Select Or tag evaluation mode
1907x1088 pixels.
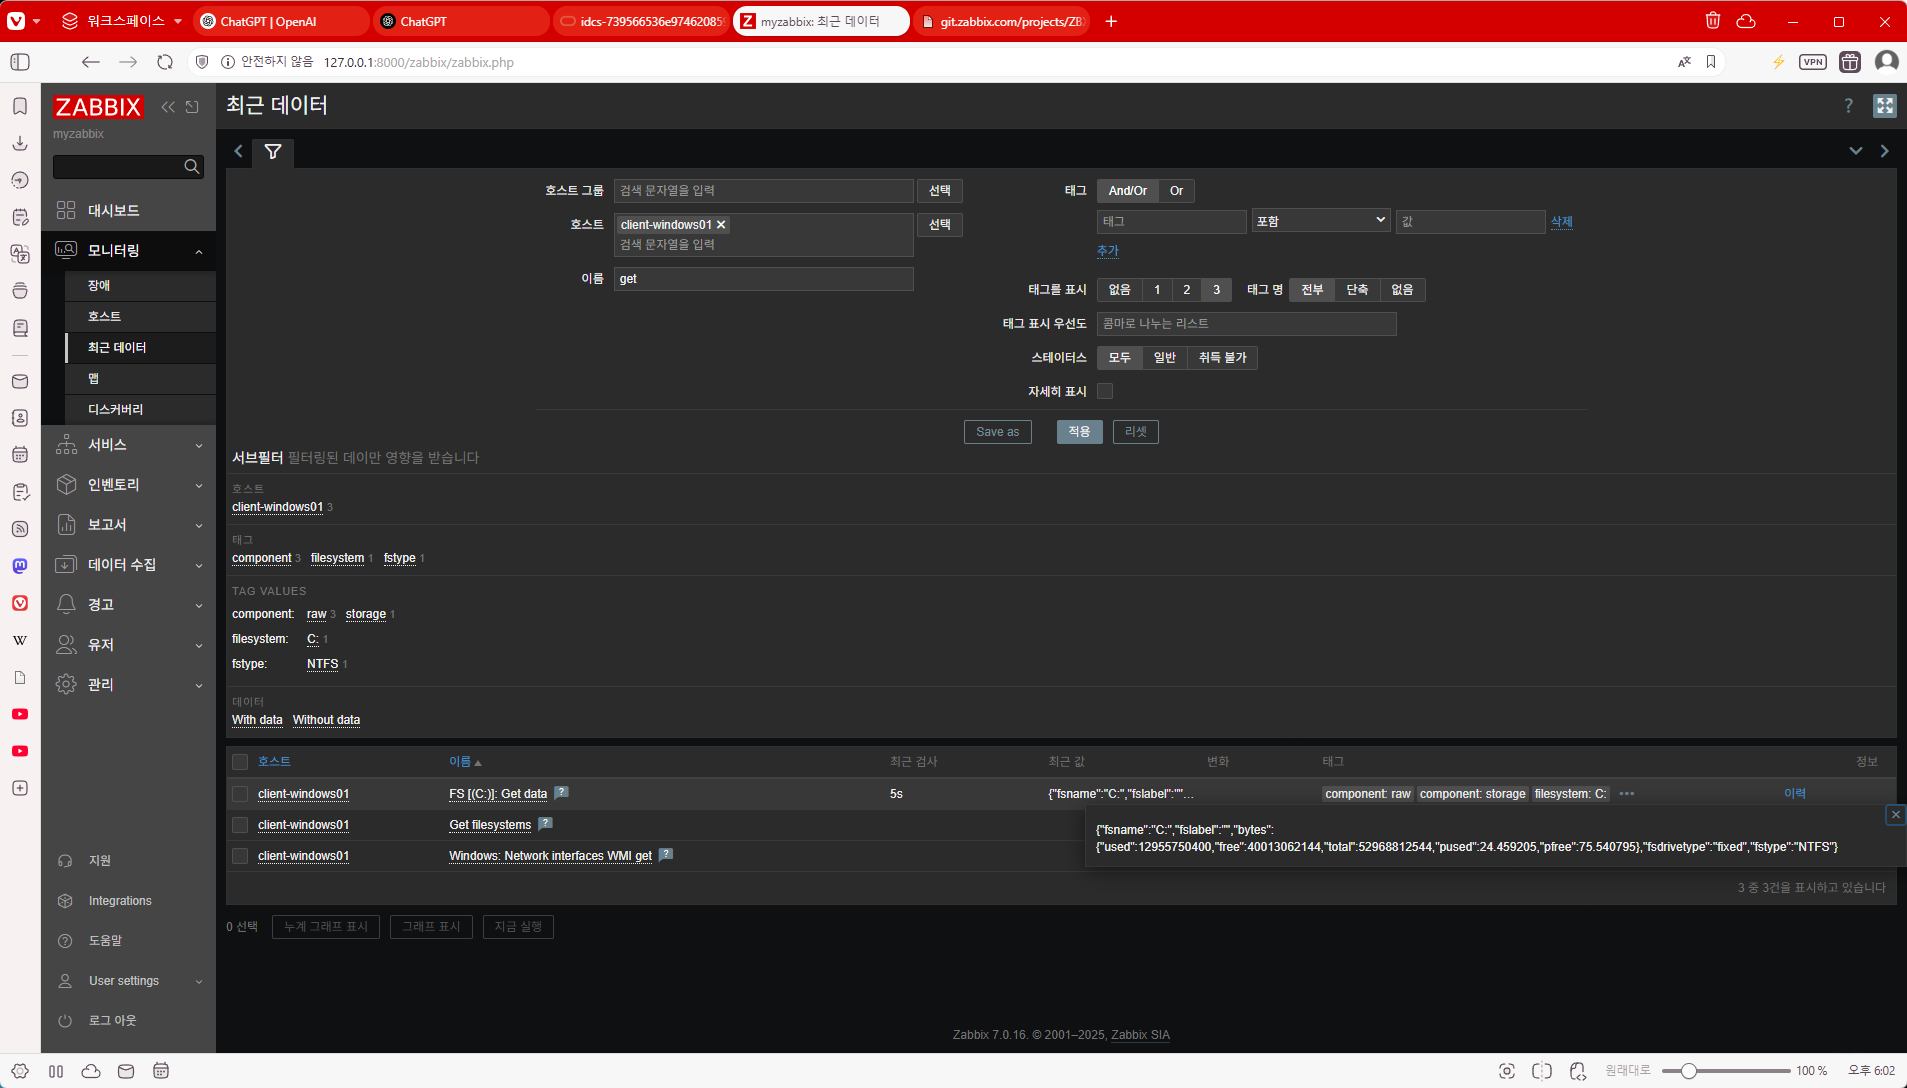point(1176,191)
